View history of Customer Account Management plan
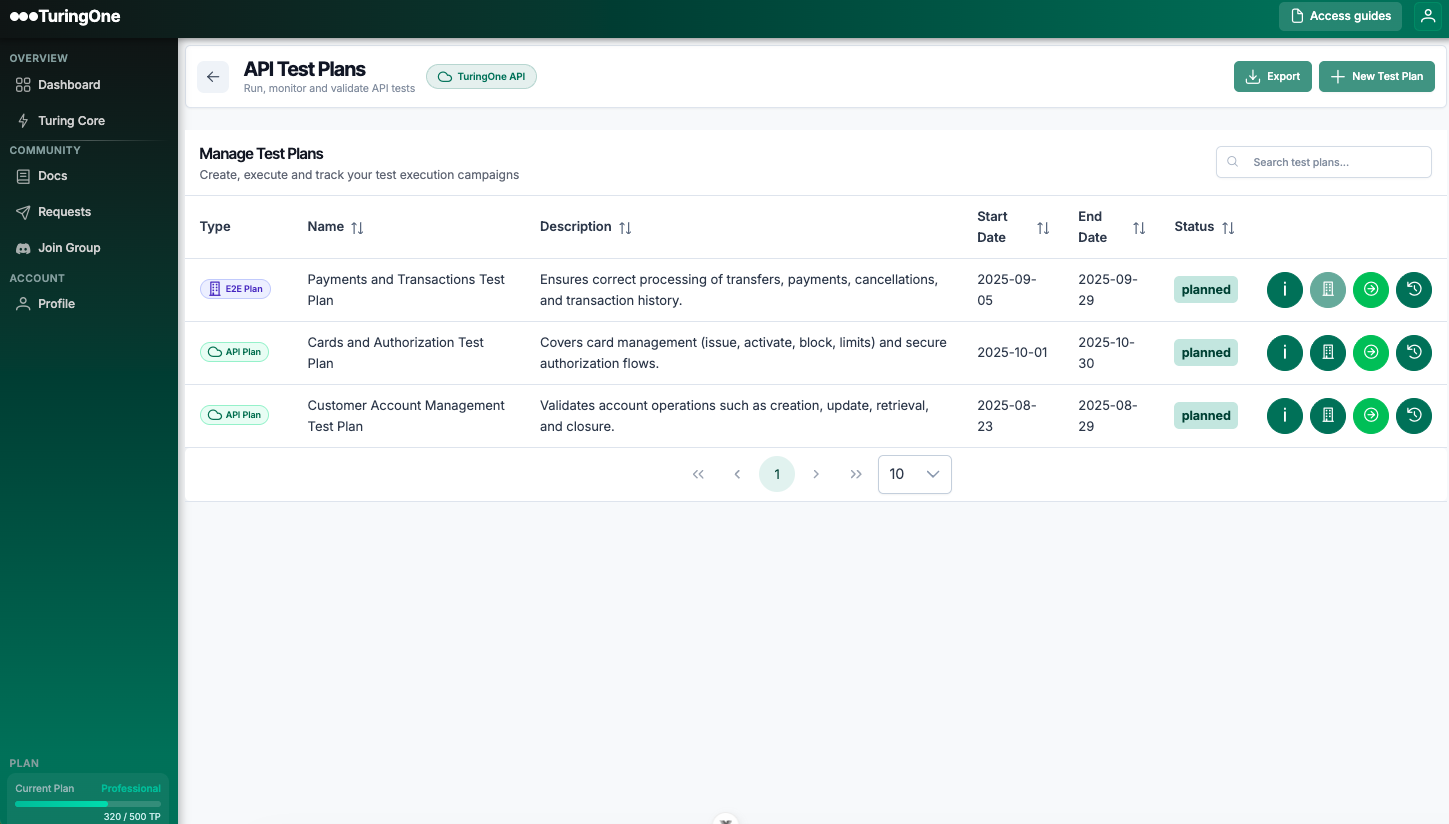Viewport: 1449px width, 824px height. click(1413, 416)
